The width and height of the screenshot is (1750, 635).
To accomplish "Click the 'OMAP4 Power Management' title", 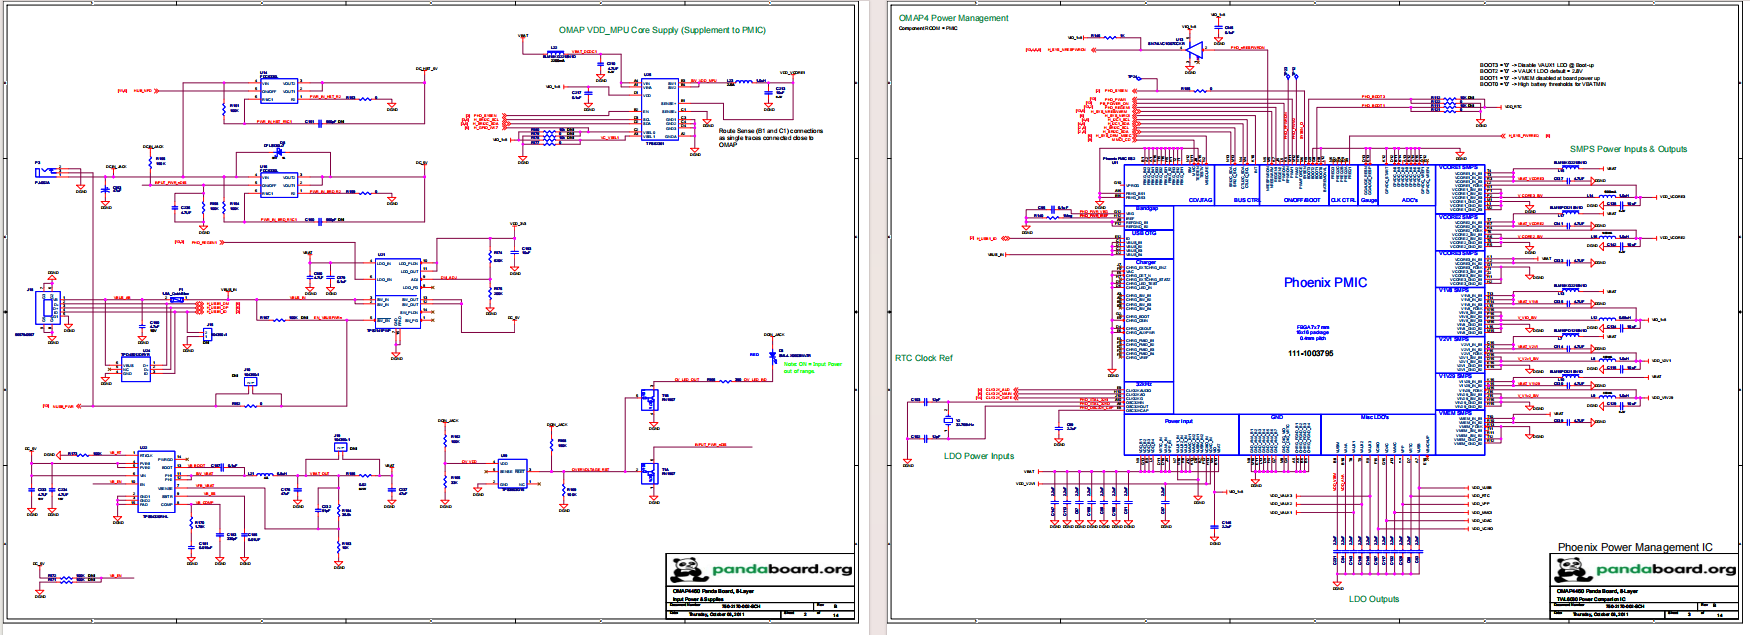I will point(953,18).
